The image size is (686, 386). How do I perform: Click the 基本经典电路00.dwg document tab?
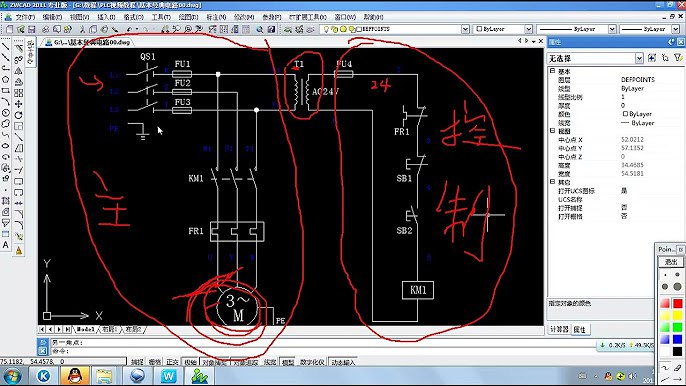tap(88, 42)
